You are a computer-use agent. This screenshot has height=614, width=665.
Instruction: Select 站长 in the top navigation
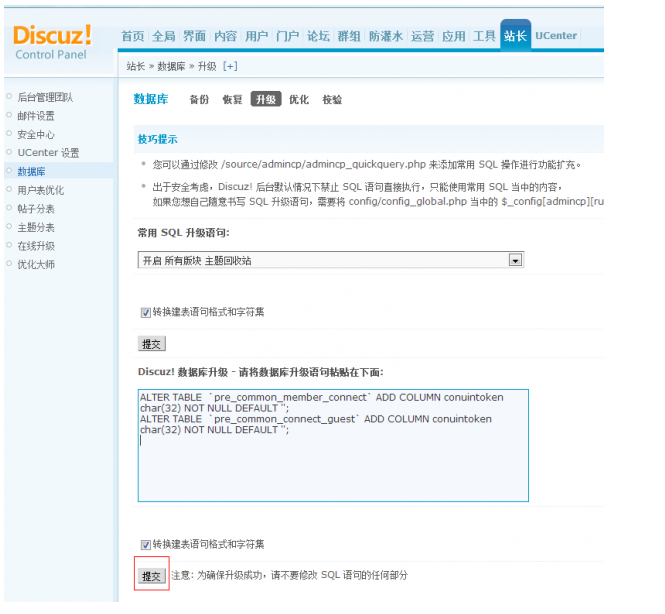(x=515, y=36)
